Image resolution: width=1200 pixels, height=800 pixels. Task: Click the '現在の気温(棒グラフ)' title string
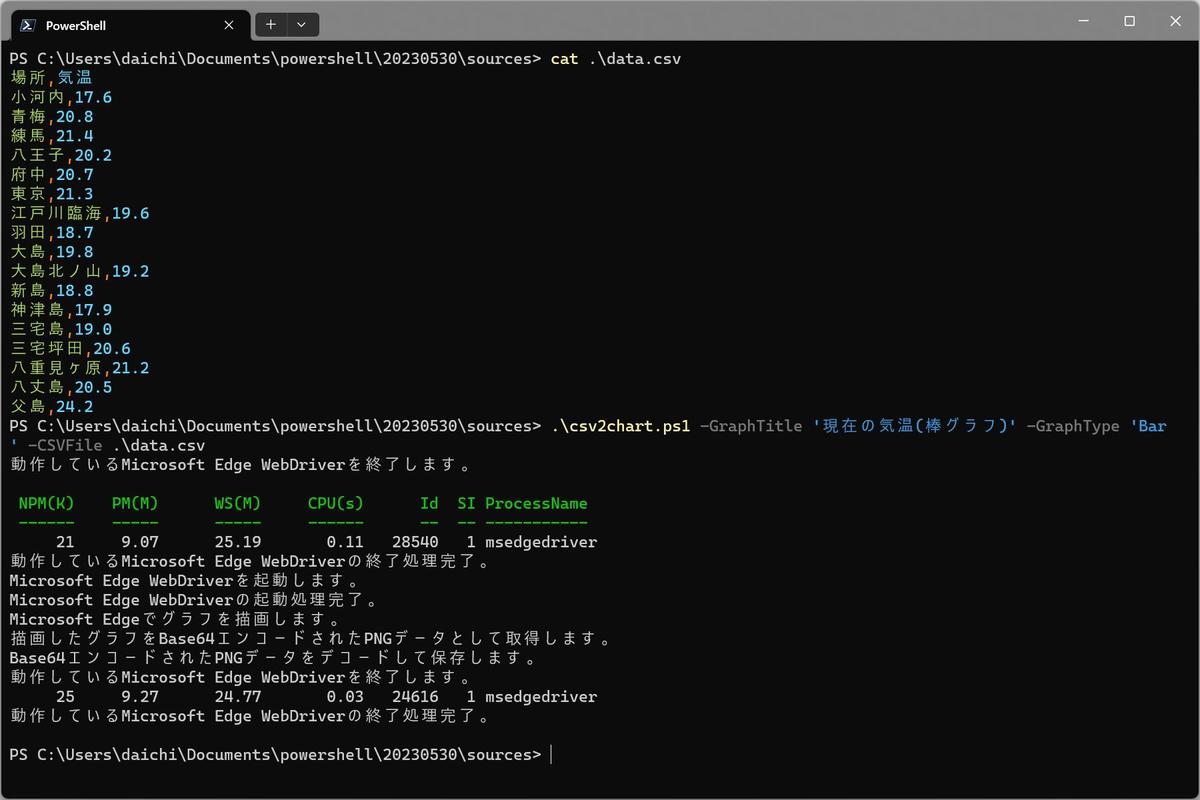point(914,426)
